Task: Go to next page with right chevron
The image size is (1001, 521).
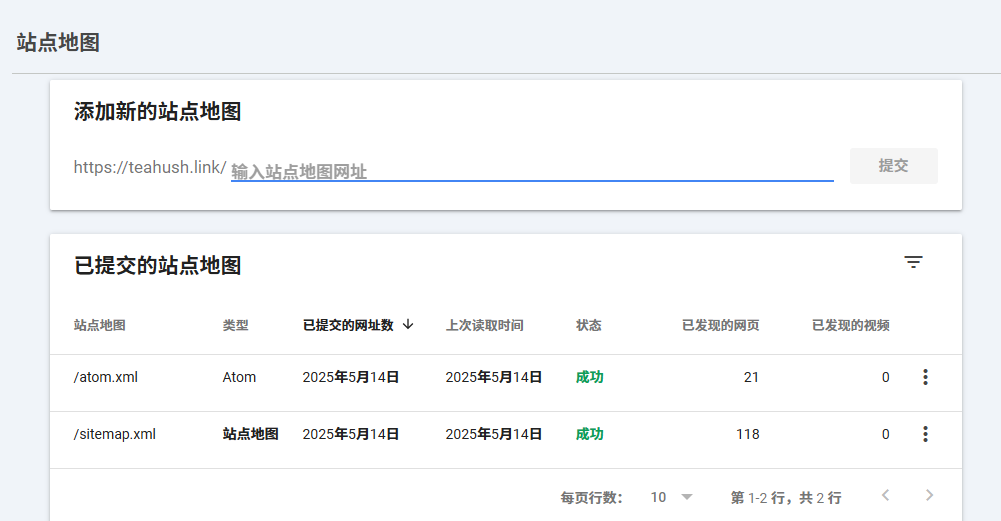Action: tap(930, 495)
